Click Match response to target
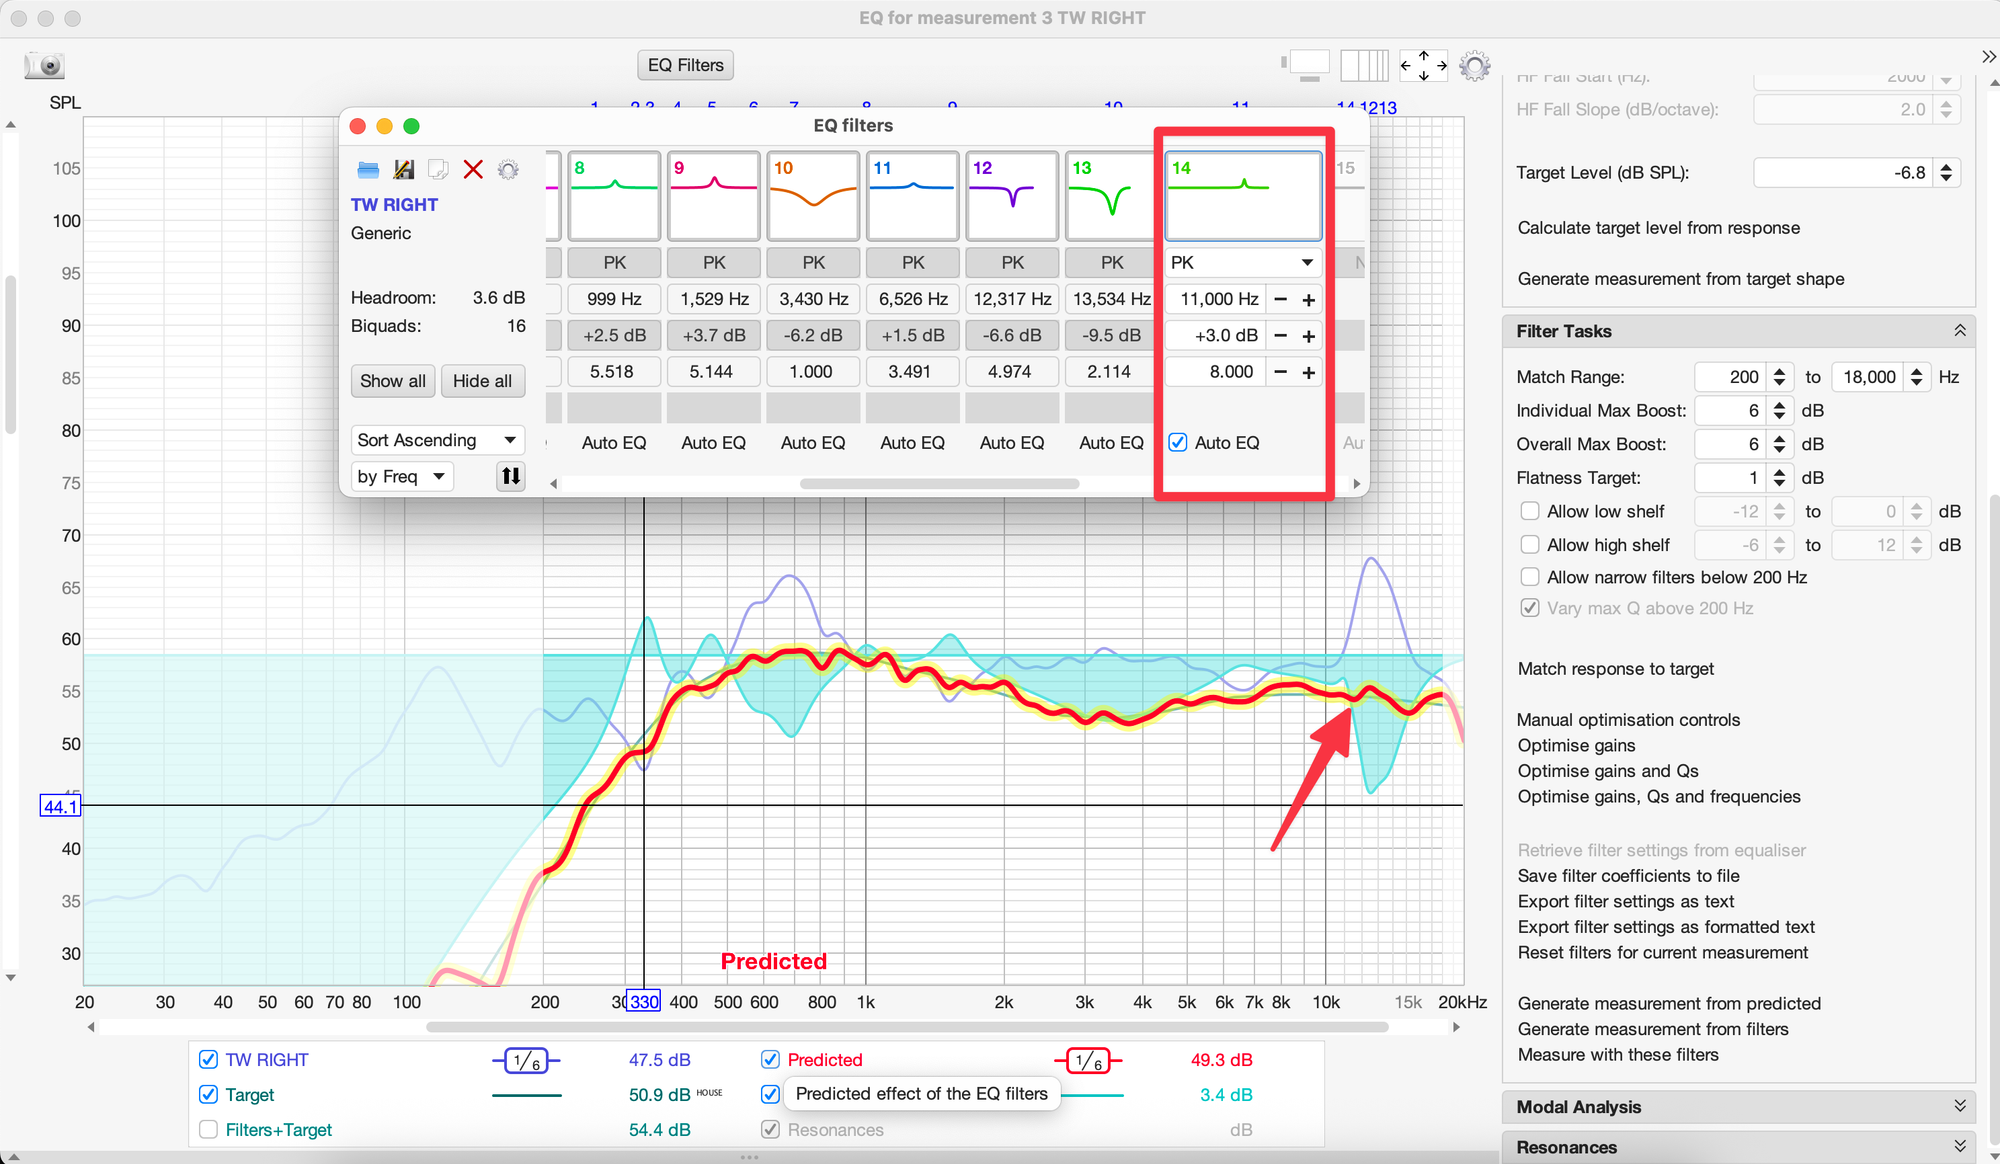Image resolution: width=2000 pixels, height=1164 pixels. click(x=1615, y=668)
